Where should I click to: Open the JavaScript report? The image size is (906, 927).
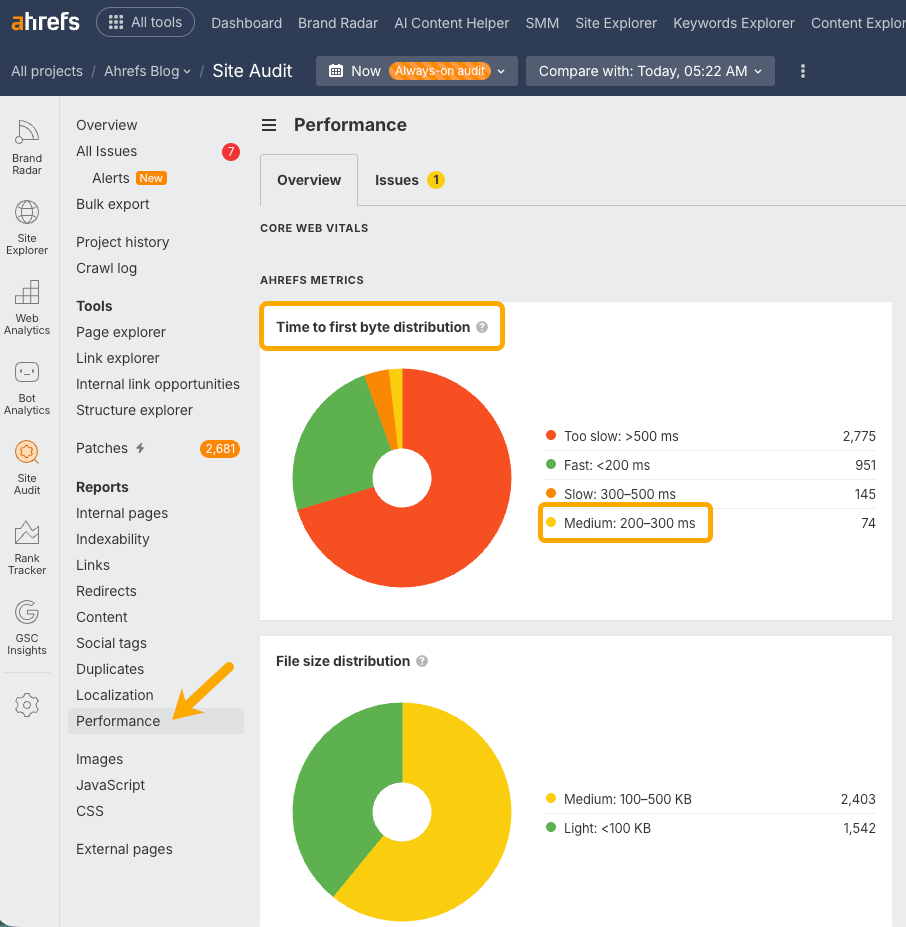click(x=111, y=785)
